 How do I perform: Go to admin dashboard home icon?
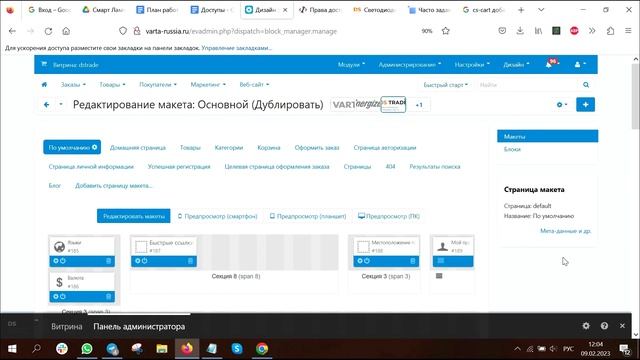tap(44, 84)
